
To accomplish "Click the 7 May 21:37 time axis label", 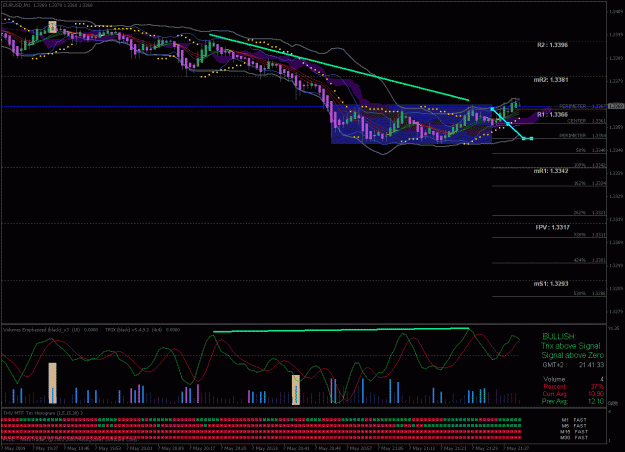I will 516,448.
